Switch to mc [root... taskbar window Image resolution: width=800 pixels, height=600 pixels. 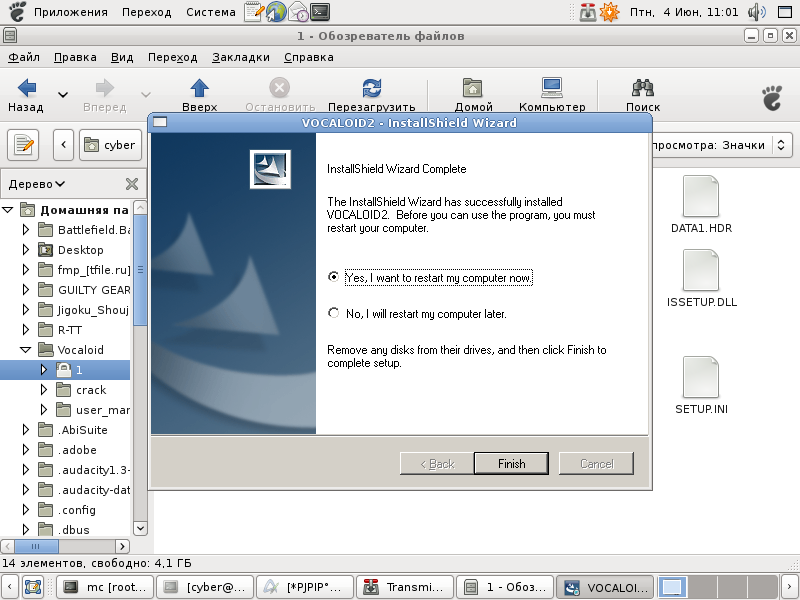pos(105,587)
